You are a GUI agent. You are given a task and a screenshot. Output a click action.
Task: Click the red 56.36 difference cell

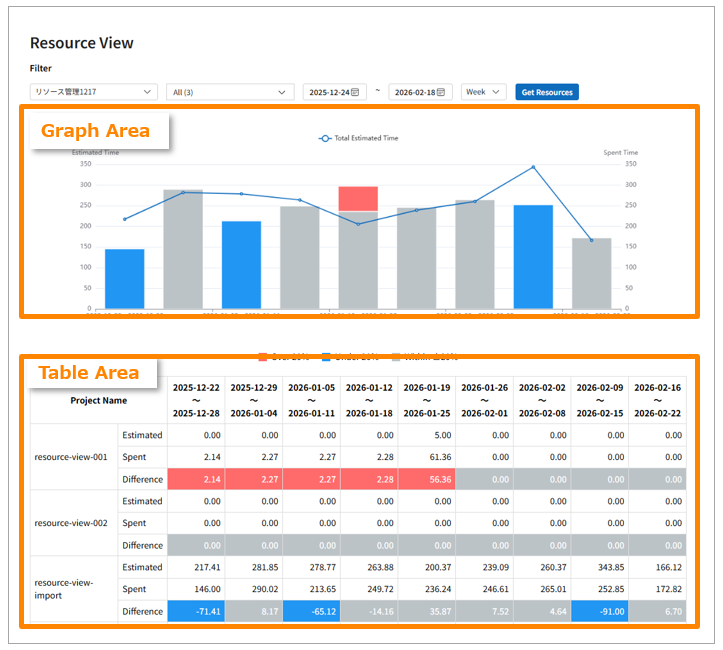pos(427,479)
